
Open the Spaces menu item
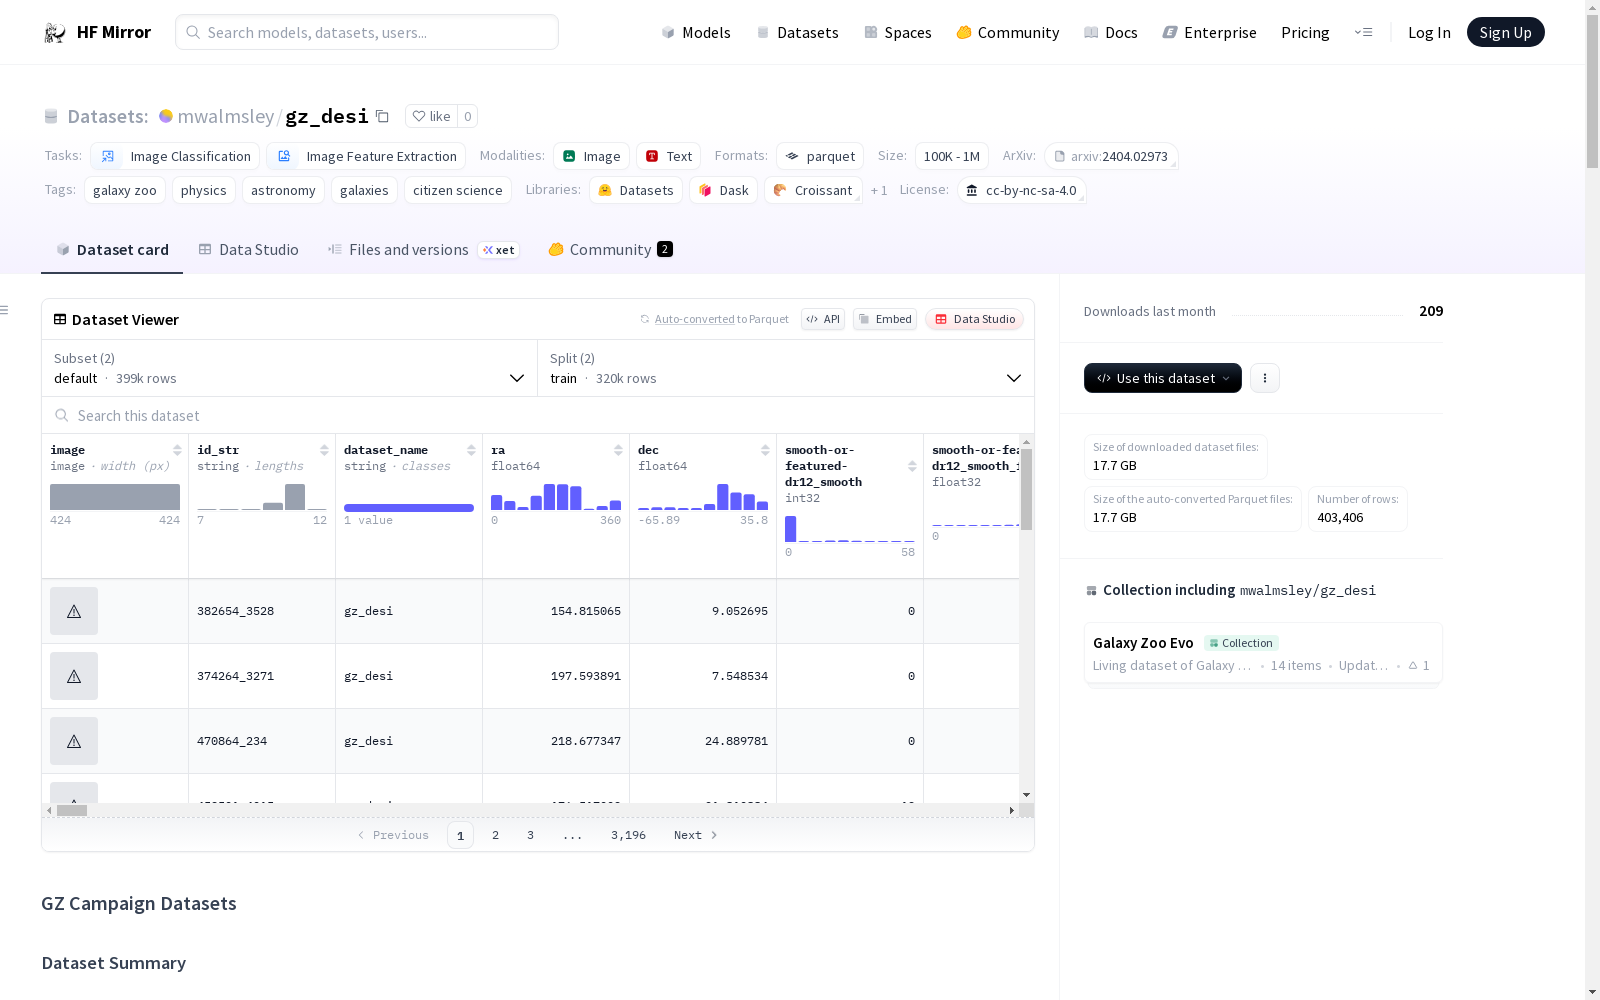[x=897, y=32]
